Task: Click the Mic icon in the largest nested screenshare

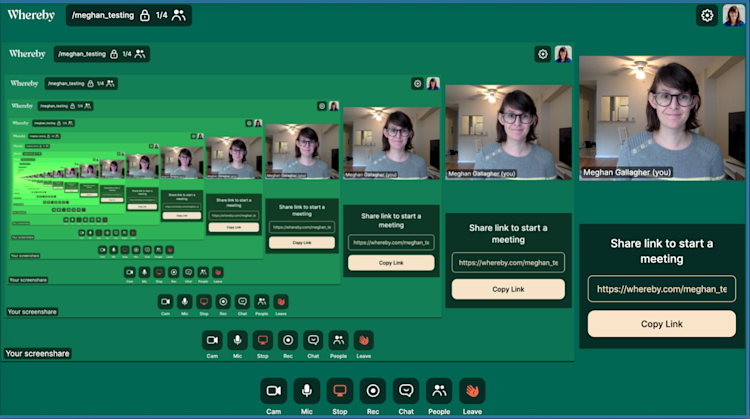Action: click(x=237, y=340)
